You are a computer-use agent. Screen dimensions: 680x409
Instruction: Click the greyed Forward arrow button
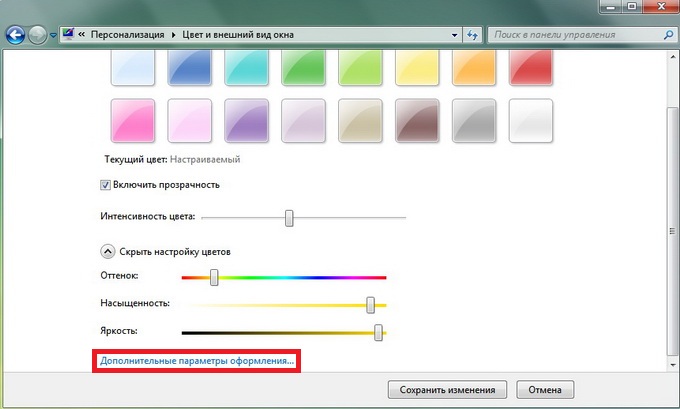coord(37,35)
